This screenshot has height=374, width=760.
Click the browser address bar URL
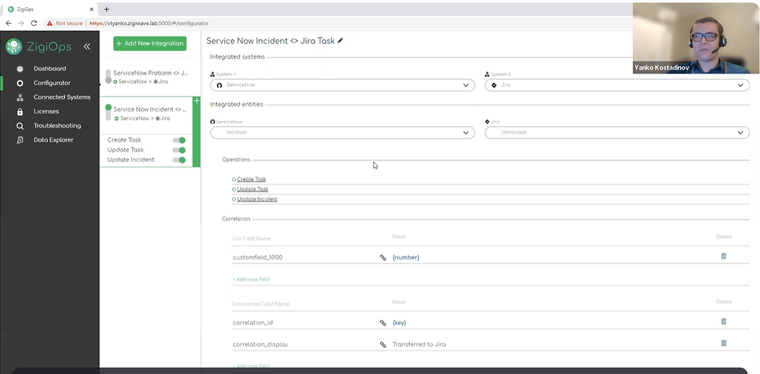point(149,23)
